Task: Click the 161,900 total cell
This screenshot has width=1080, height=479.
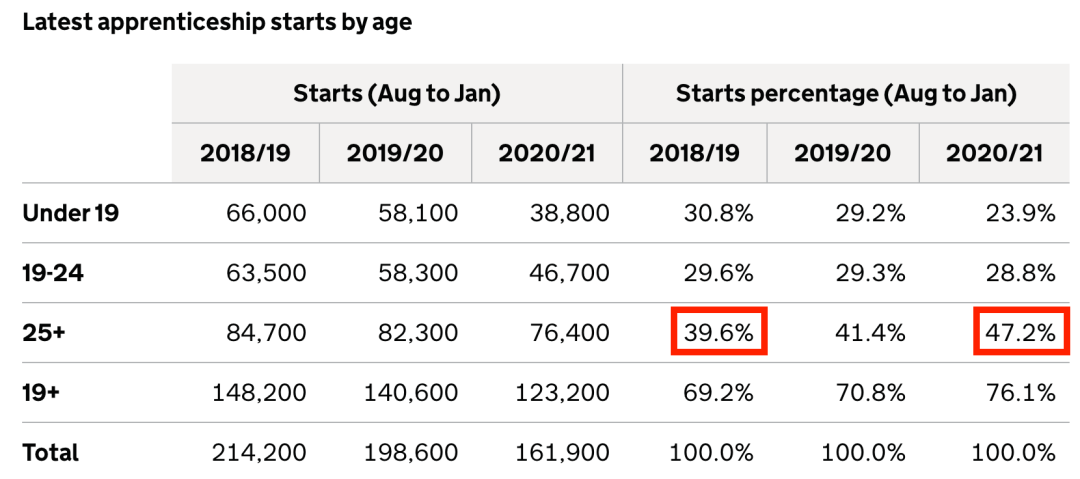Action: click(x=564, y=452)
